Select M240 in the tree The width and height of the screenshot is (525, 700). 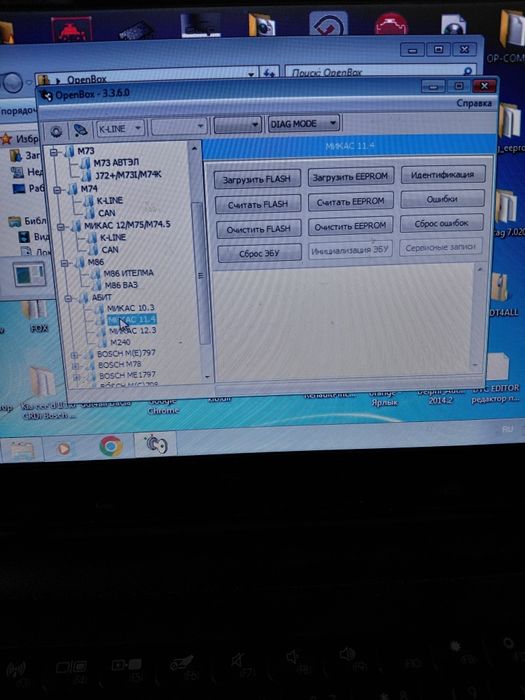pos(120,342)
